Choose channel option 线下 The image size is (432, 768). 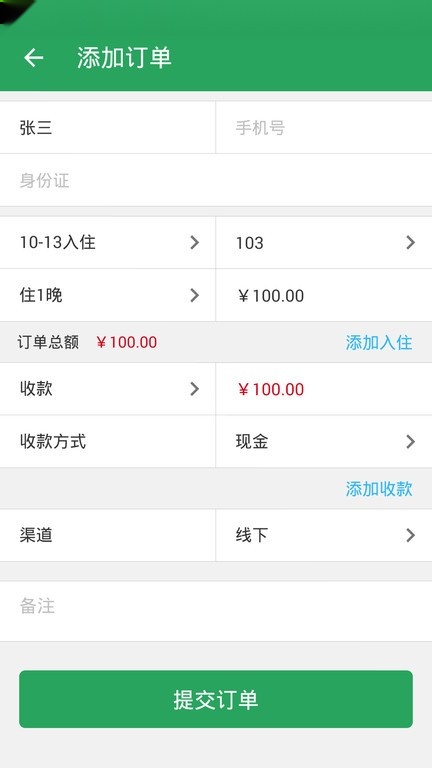[x=324, y=535]
